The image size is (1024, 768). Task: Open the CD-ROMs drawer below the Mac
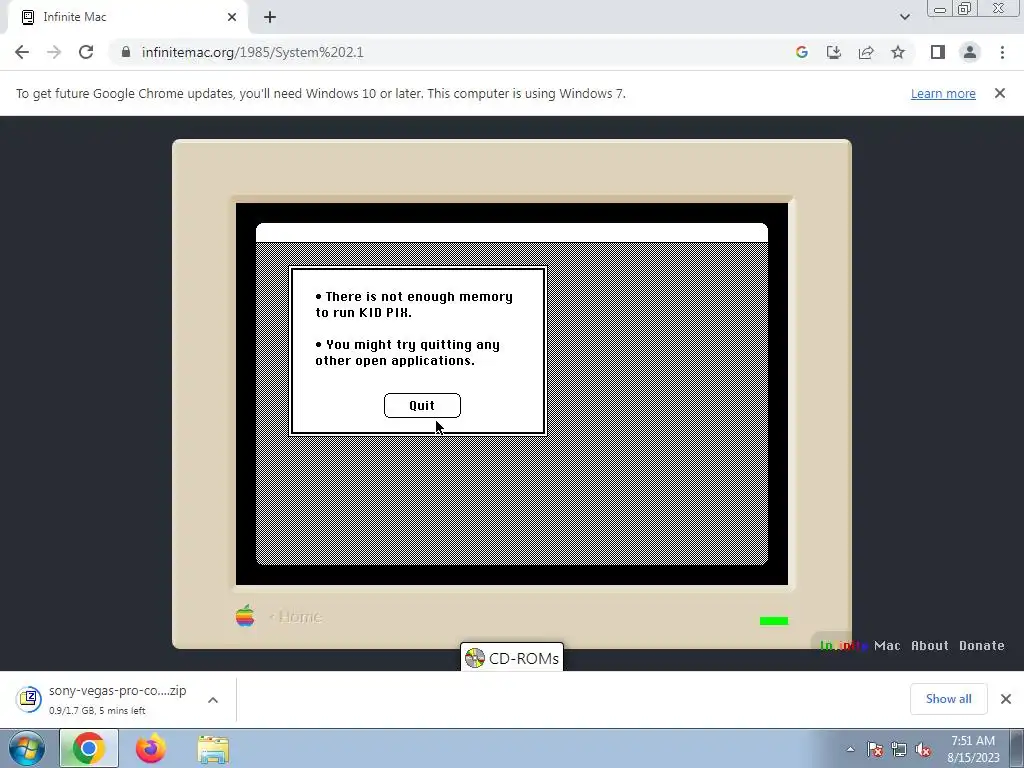pos(512,658)
